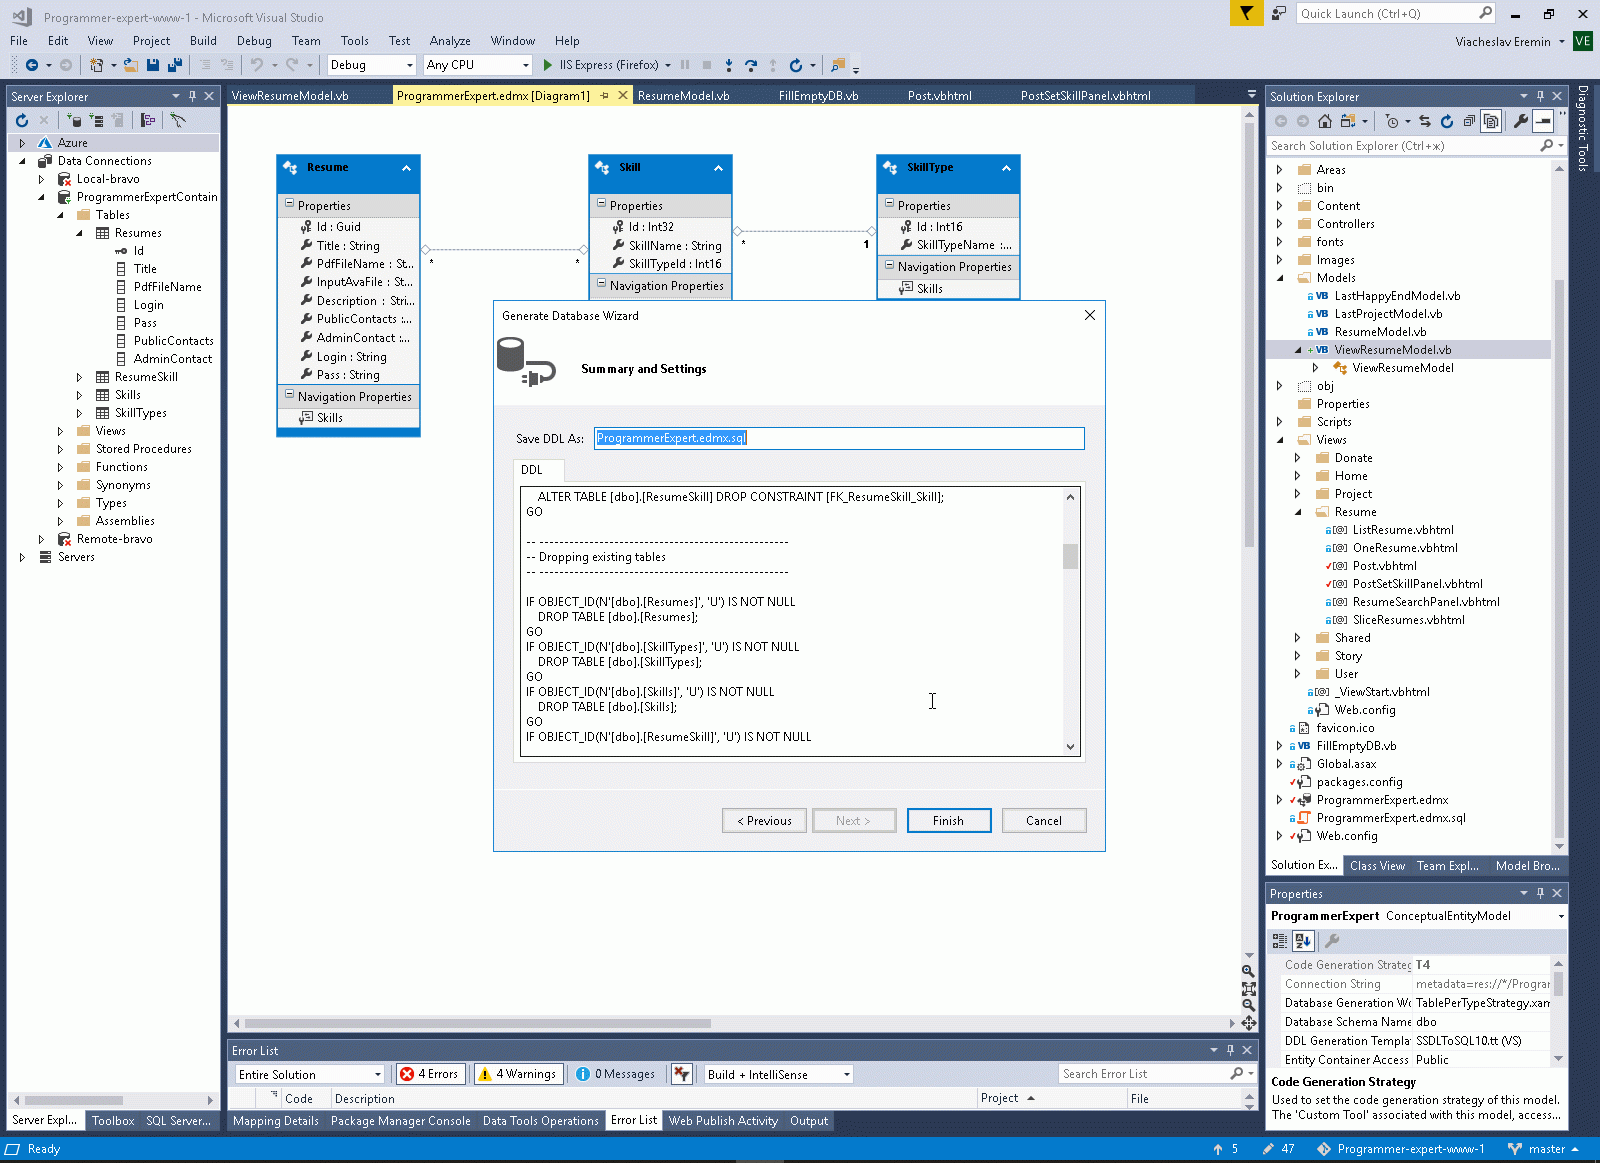This screenshot has width=1600, height=1163.
Task: Refresh the Server Explorer tree
Action: [x=22, y=120]
